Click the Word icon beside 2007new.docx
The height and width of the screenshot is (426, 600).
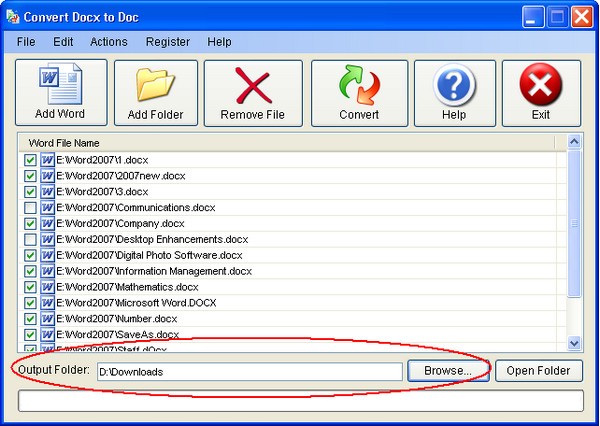47,176
